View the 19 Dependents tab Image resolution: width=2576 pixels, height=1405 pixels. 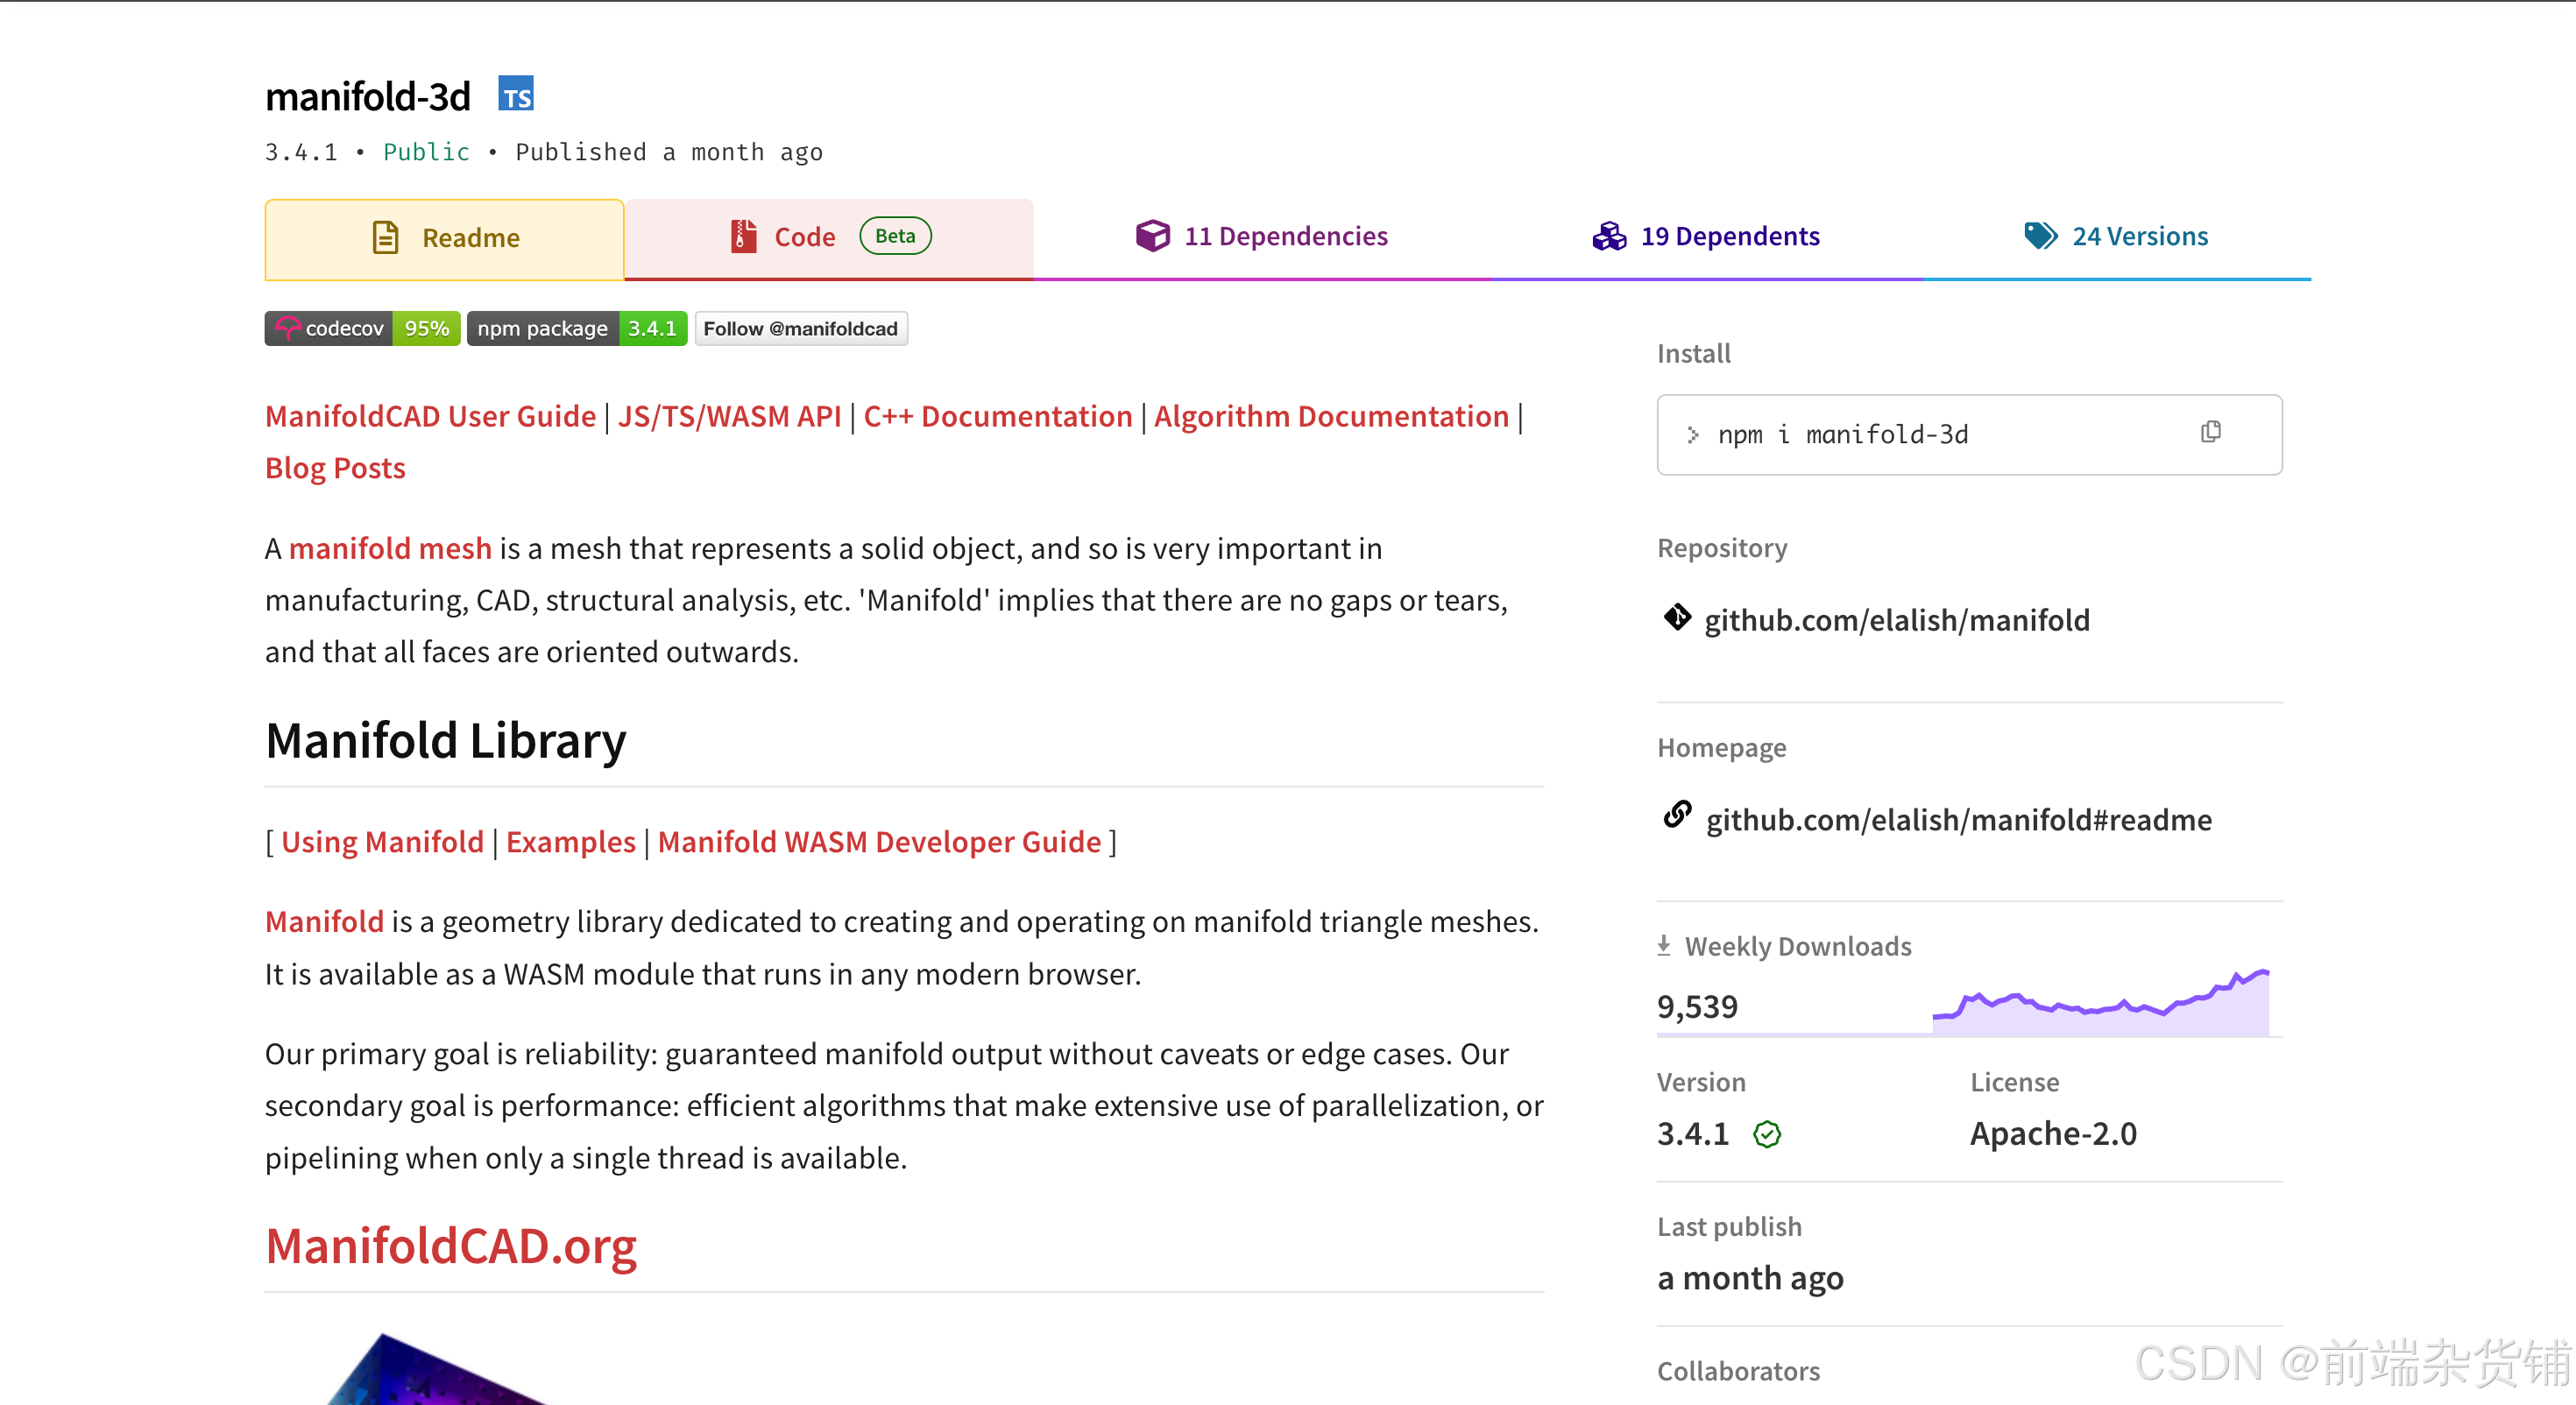point(1706,237)
